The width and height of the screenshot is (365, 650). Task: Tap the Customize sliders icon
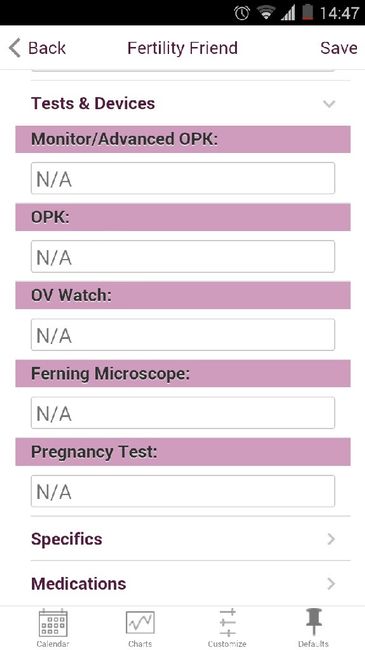tap(227, 623)
